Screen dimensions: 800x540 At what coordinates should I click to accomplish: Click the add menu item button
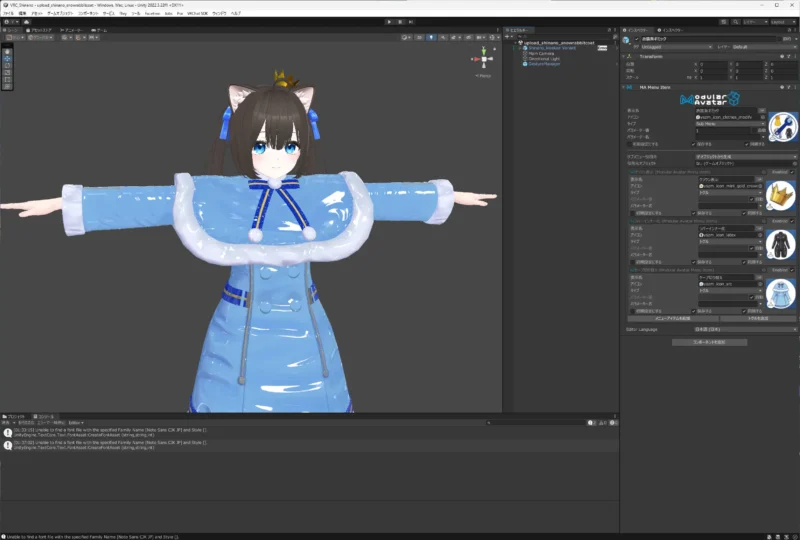(672, 318)
